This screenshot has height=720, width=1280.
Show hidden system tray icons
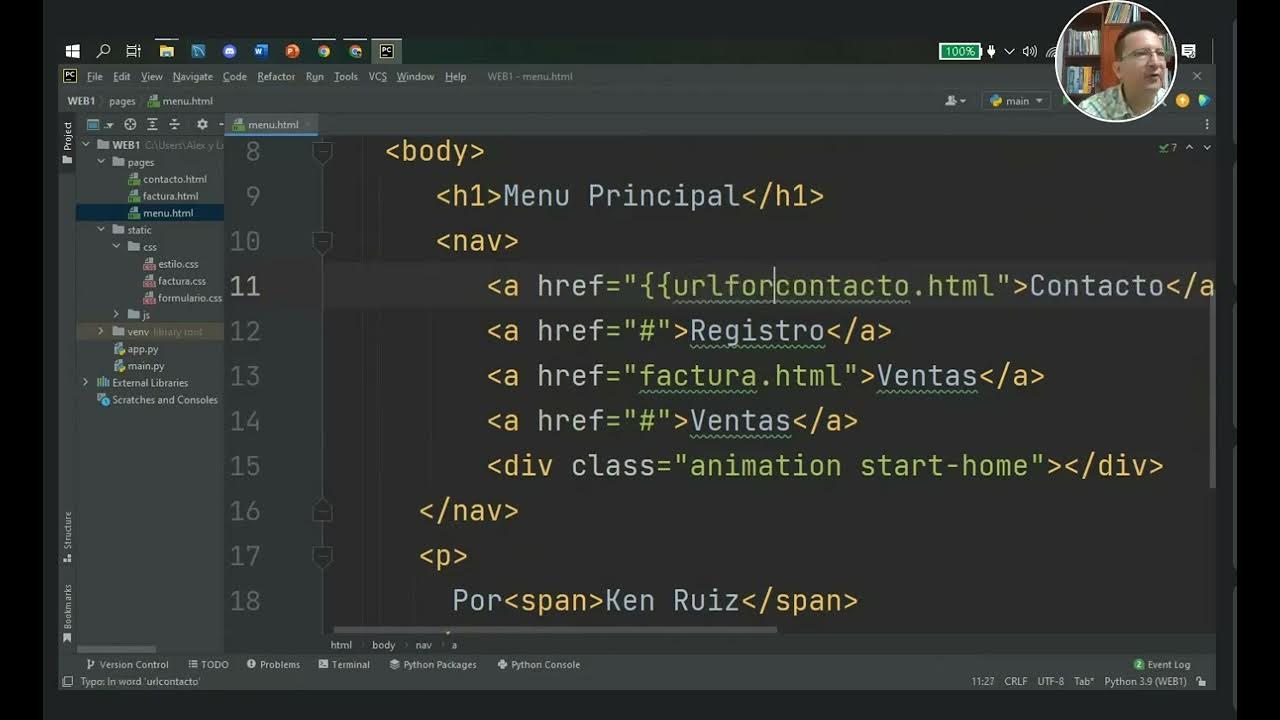click(1009, 51)
